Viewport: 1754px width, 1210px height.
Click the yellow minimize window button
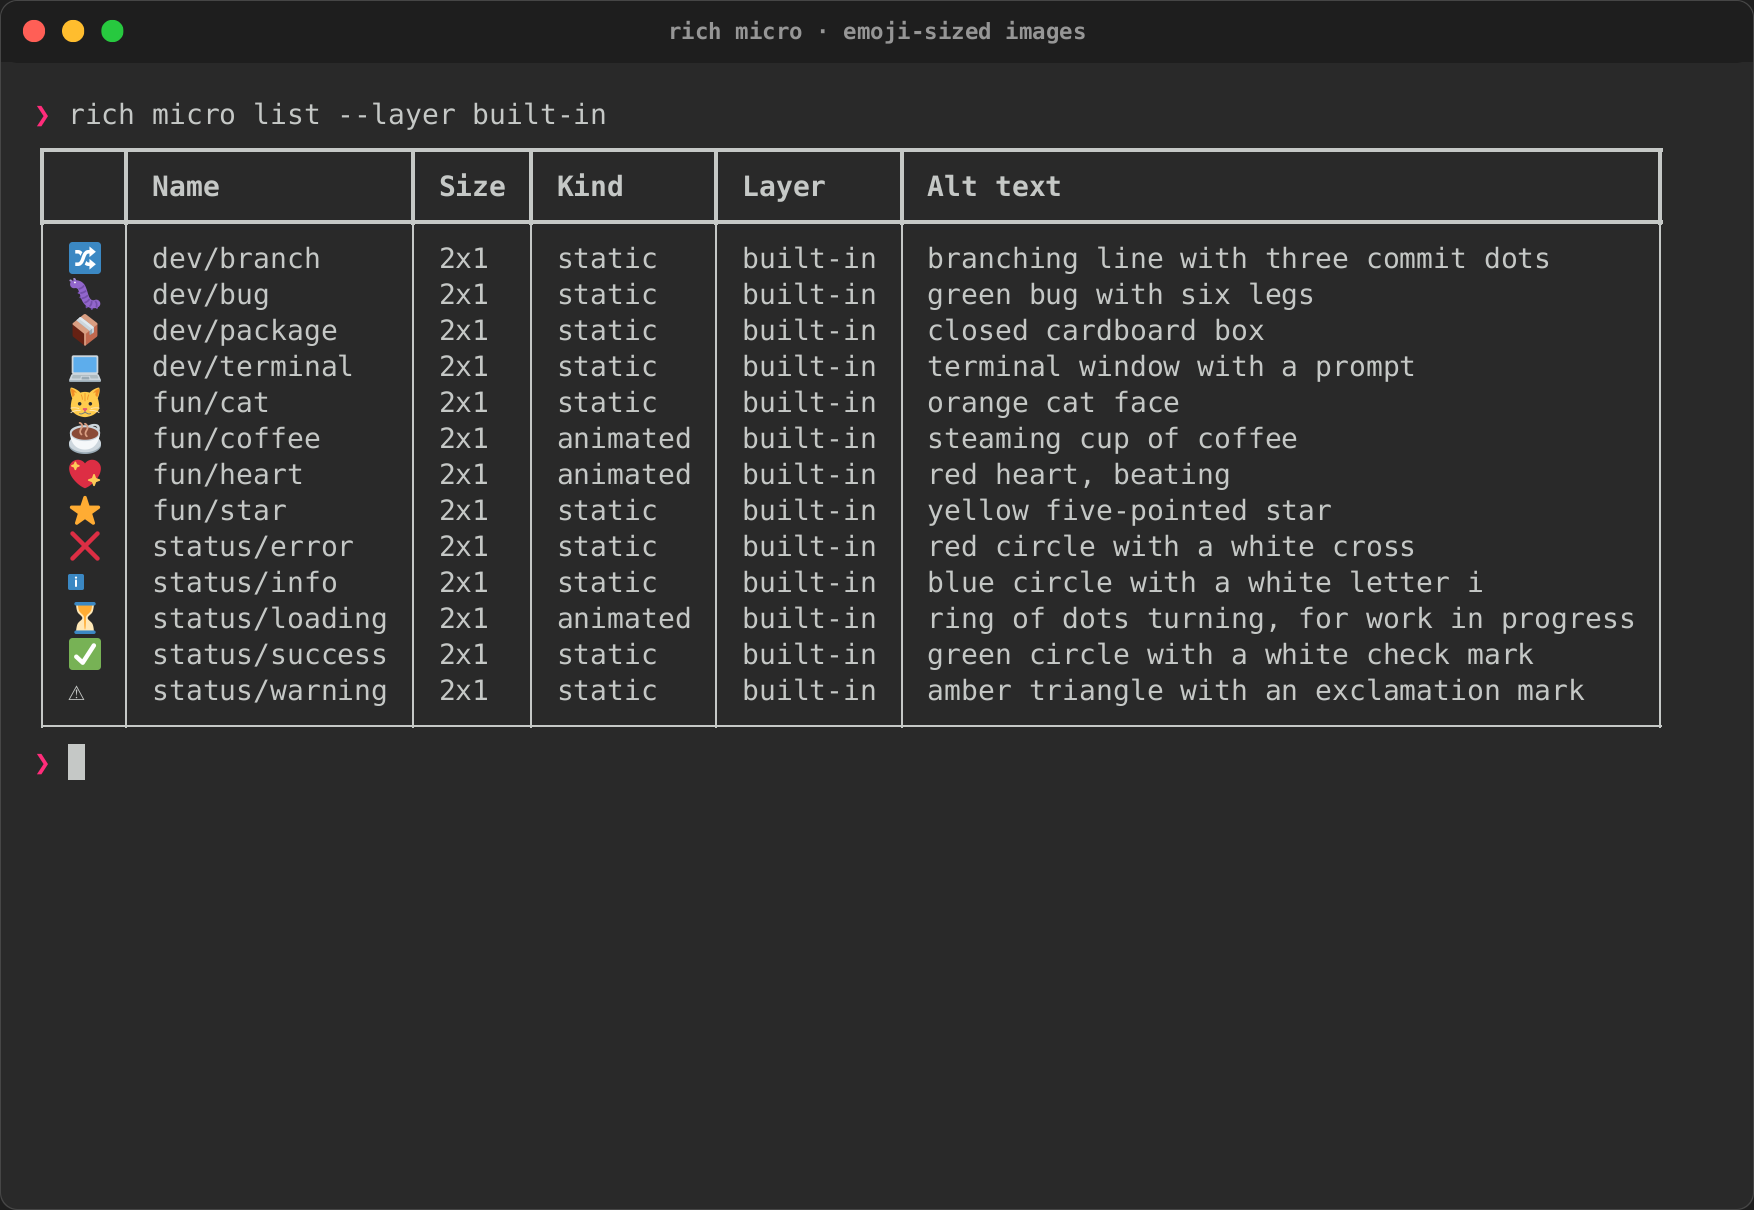click(73, 31)
